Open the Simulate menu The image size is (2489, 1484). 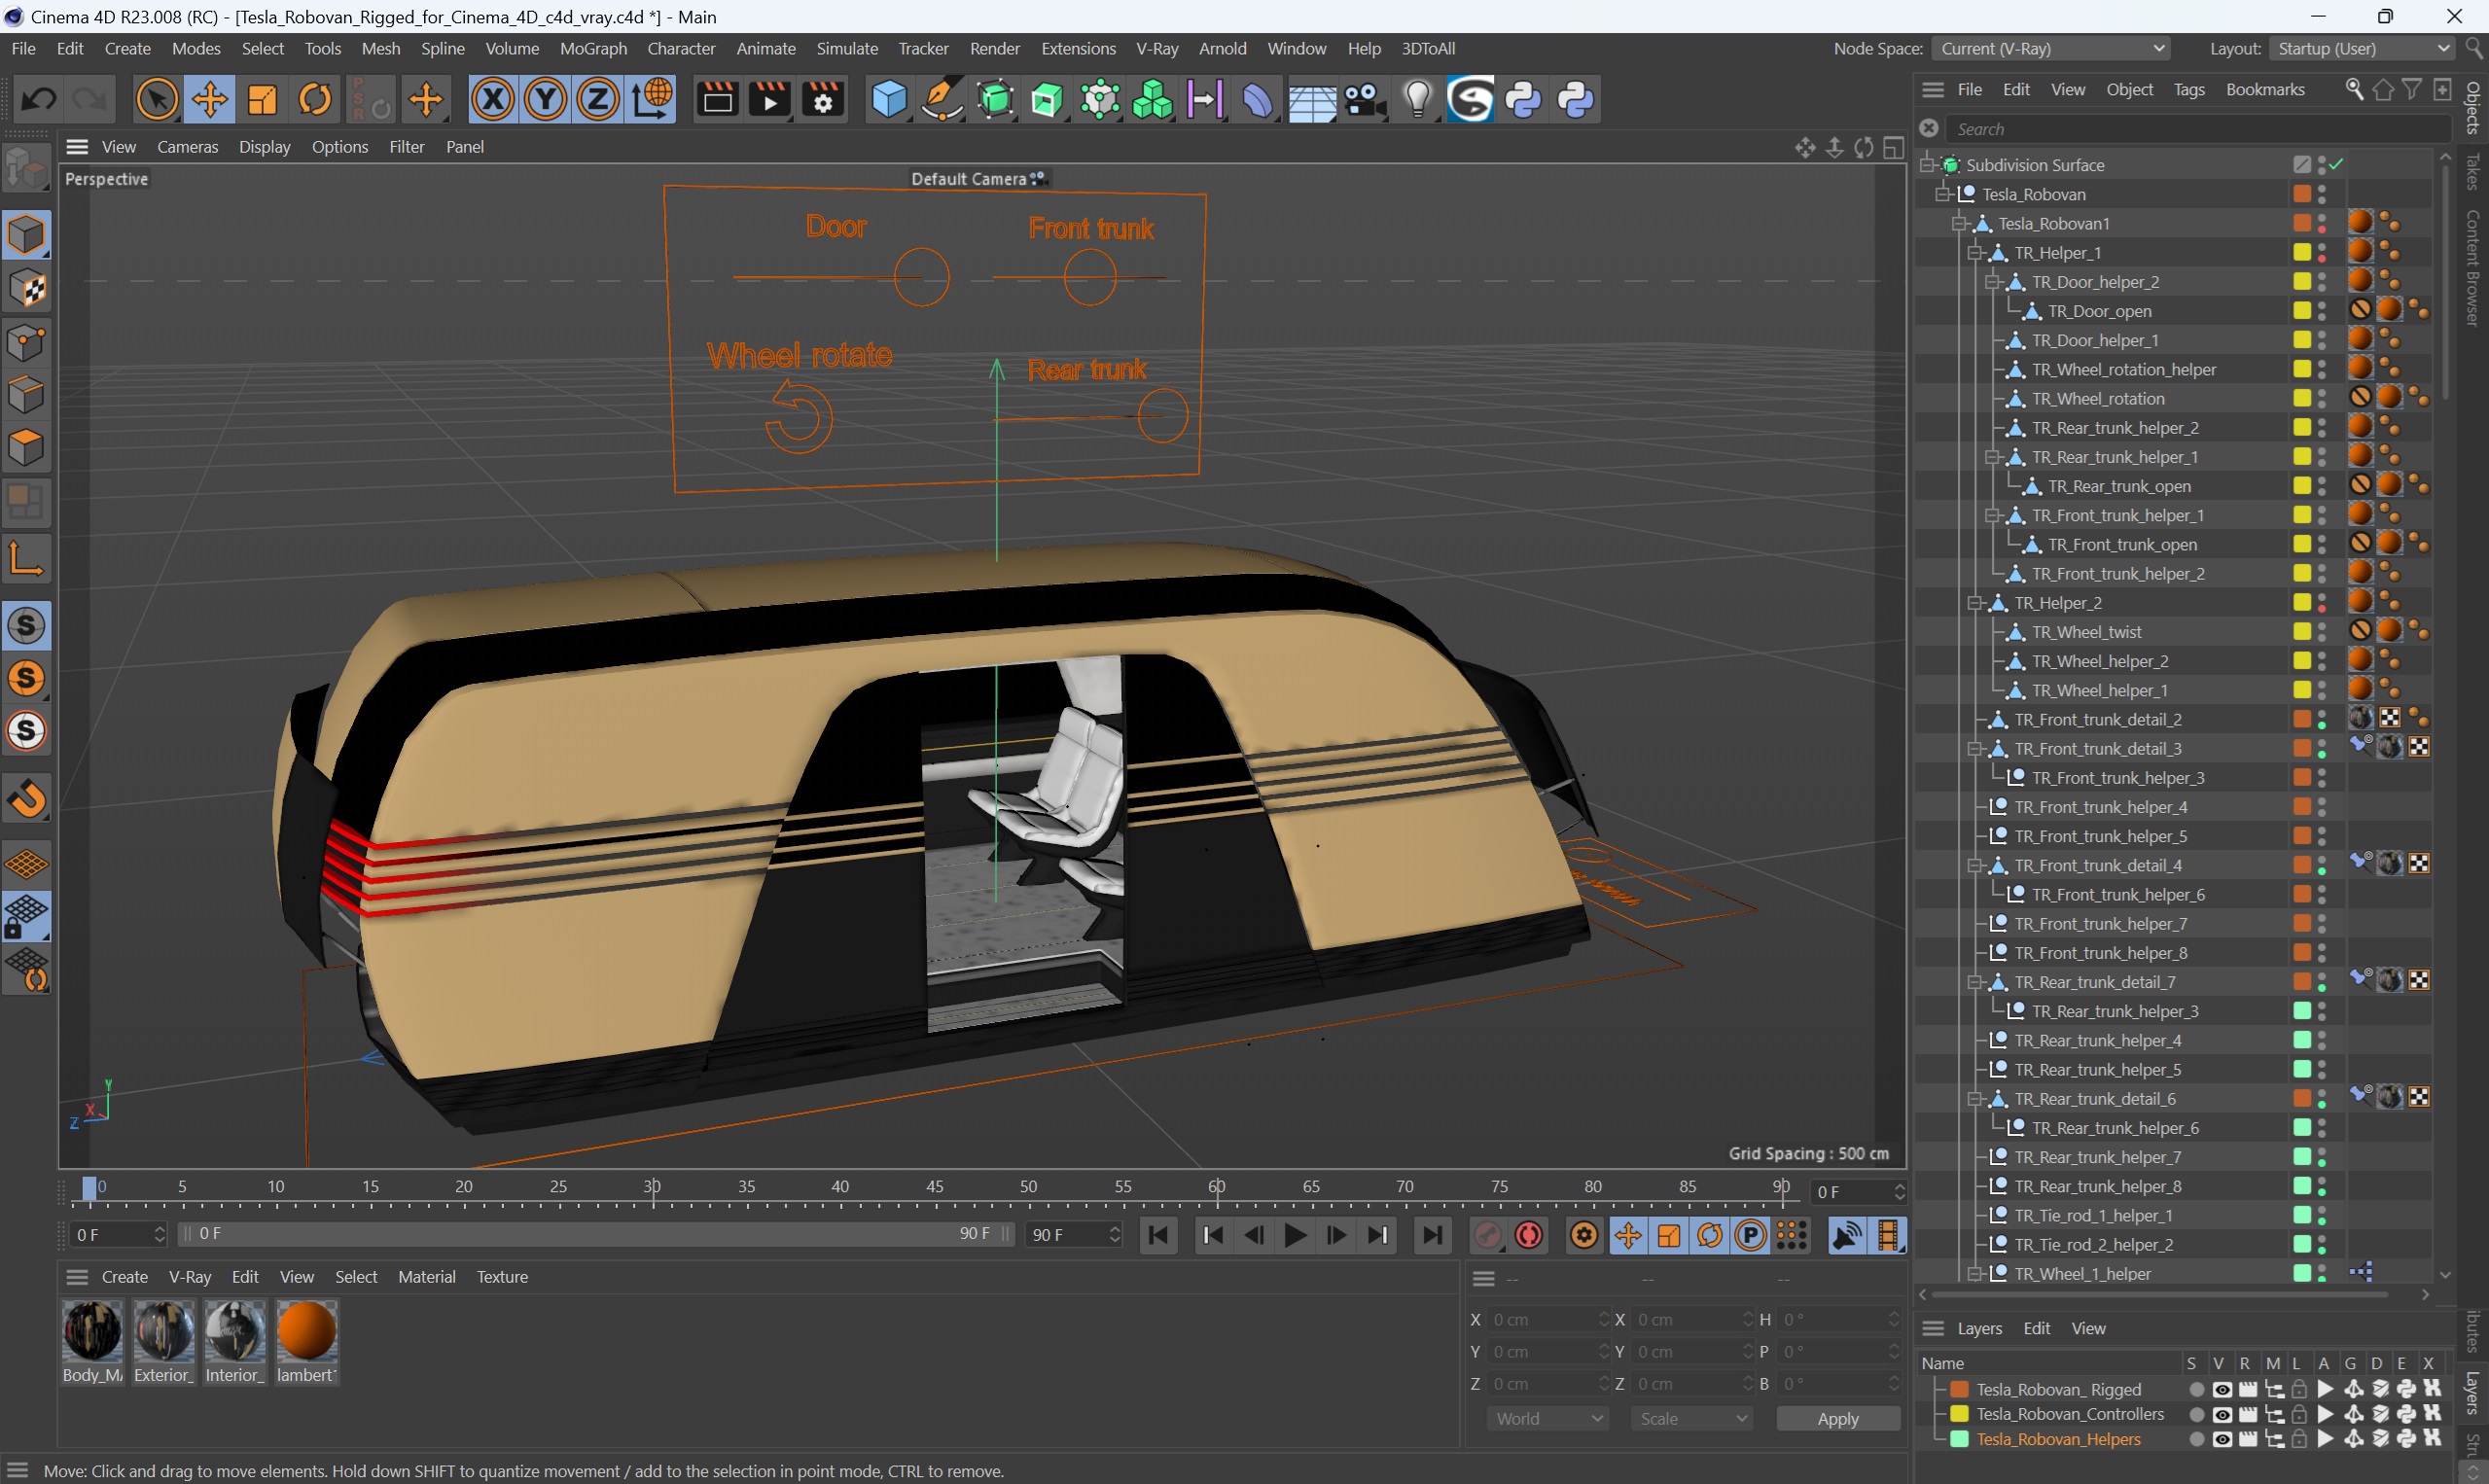click(846, 48)
